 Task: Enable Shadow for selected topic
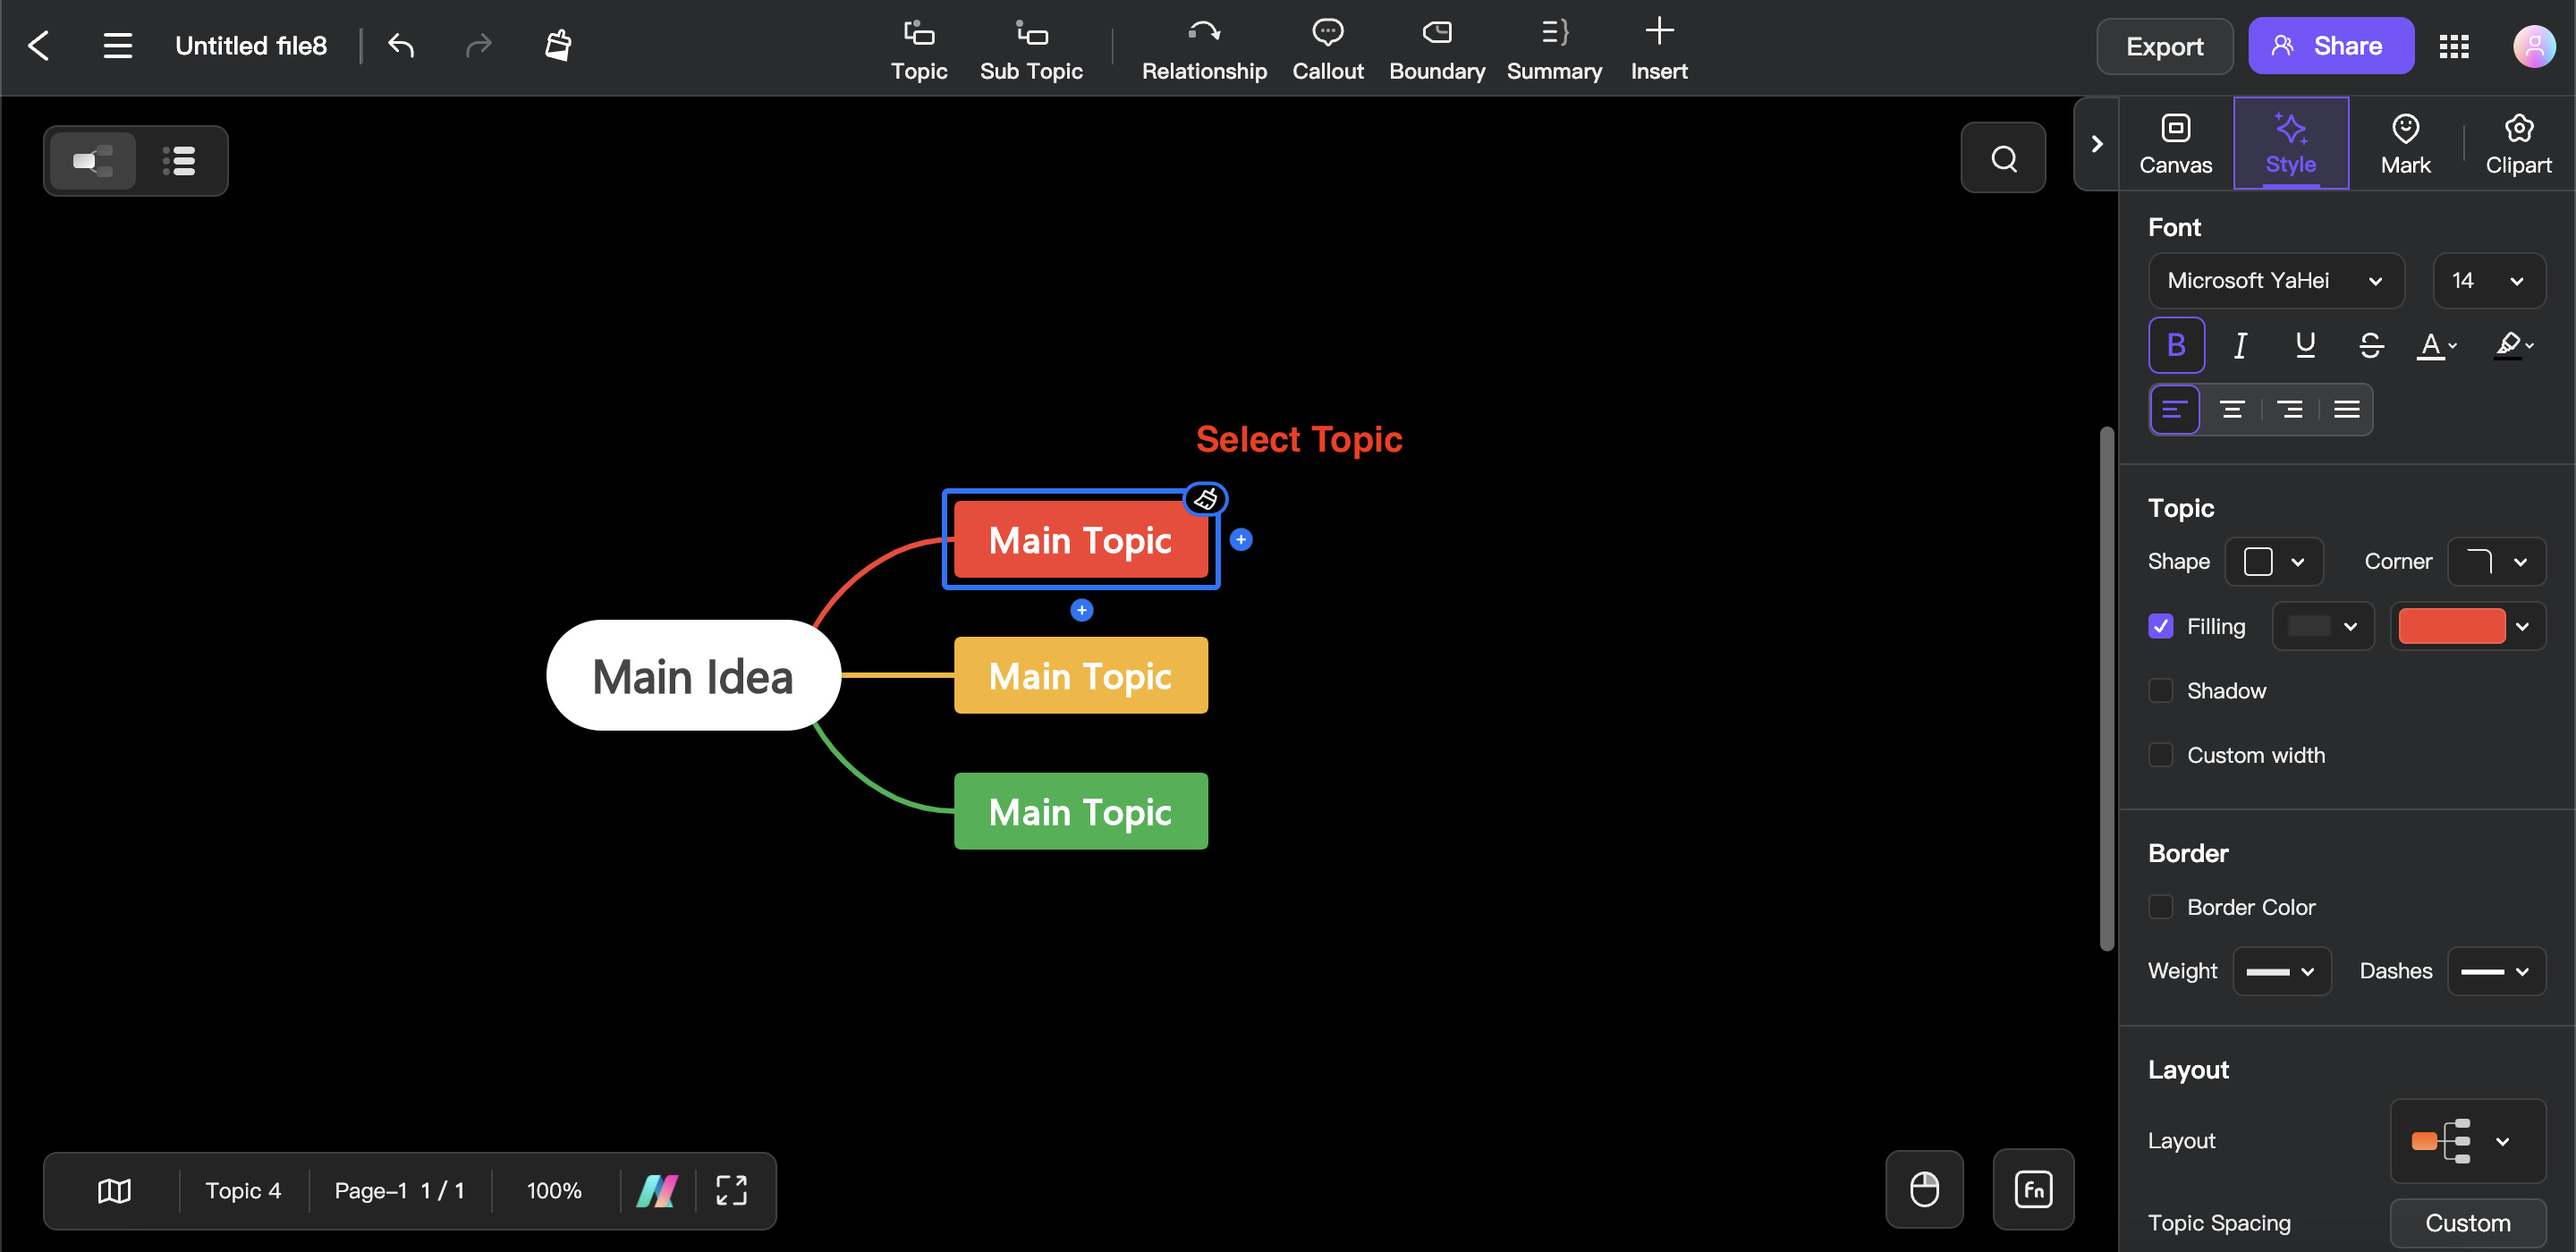pos(2160,690)
